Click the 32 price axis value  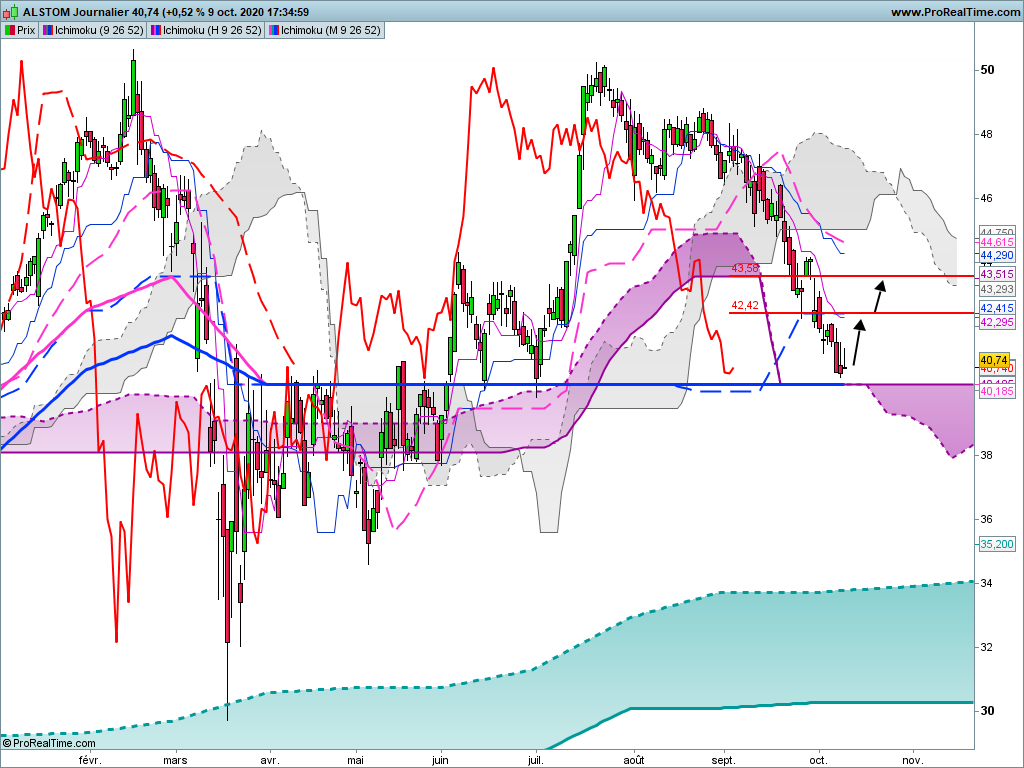pos(987,647)
